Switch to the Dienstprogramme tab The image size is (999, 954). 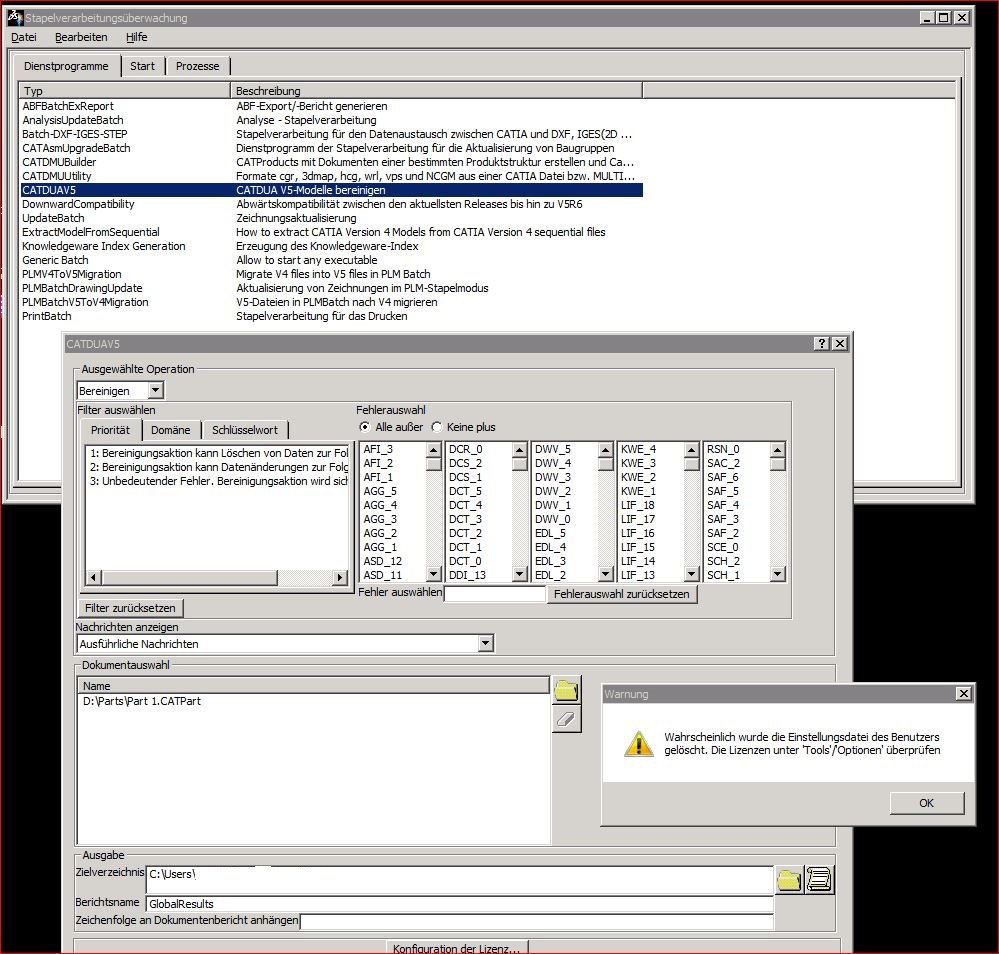click(66, 66)
